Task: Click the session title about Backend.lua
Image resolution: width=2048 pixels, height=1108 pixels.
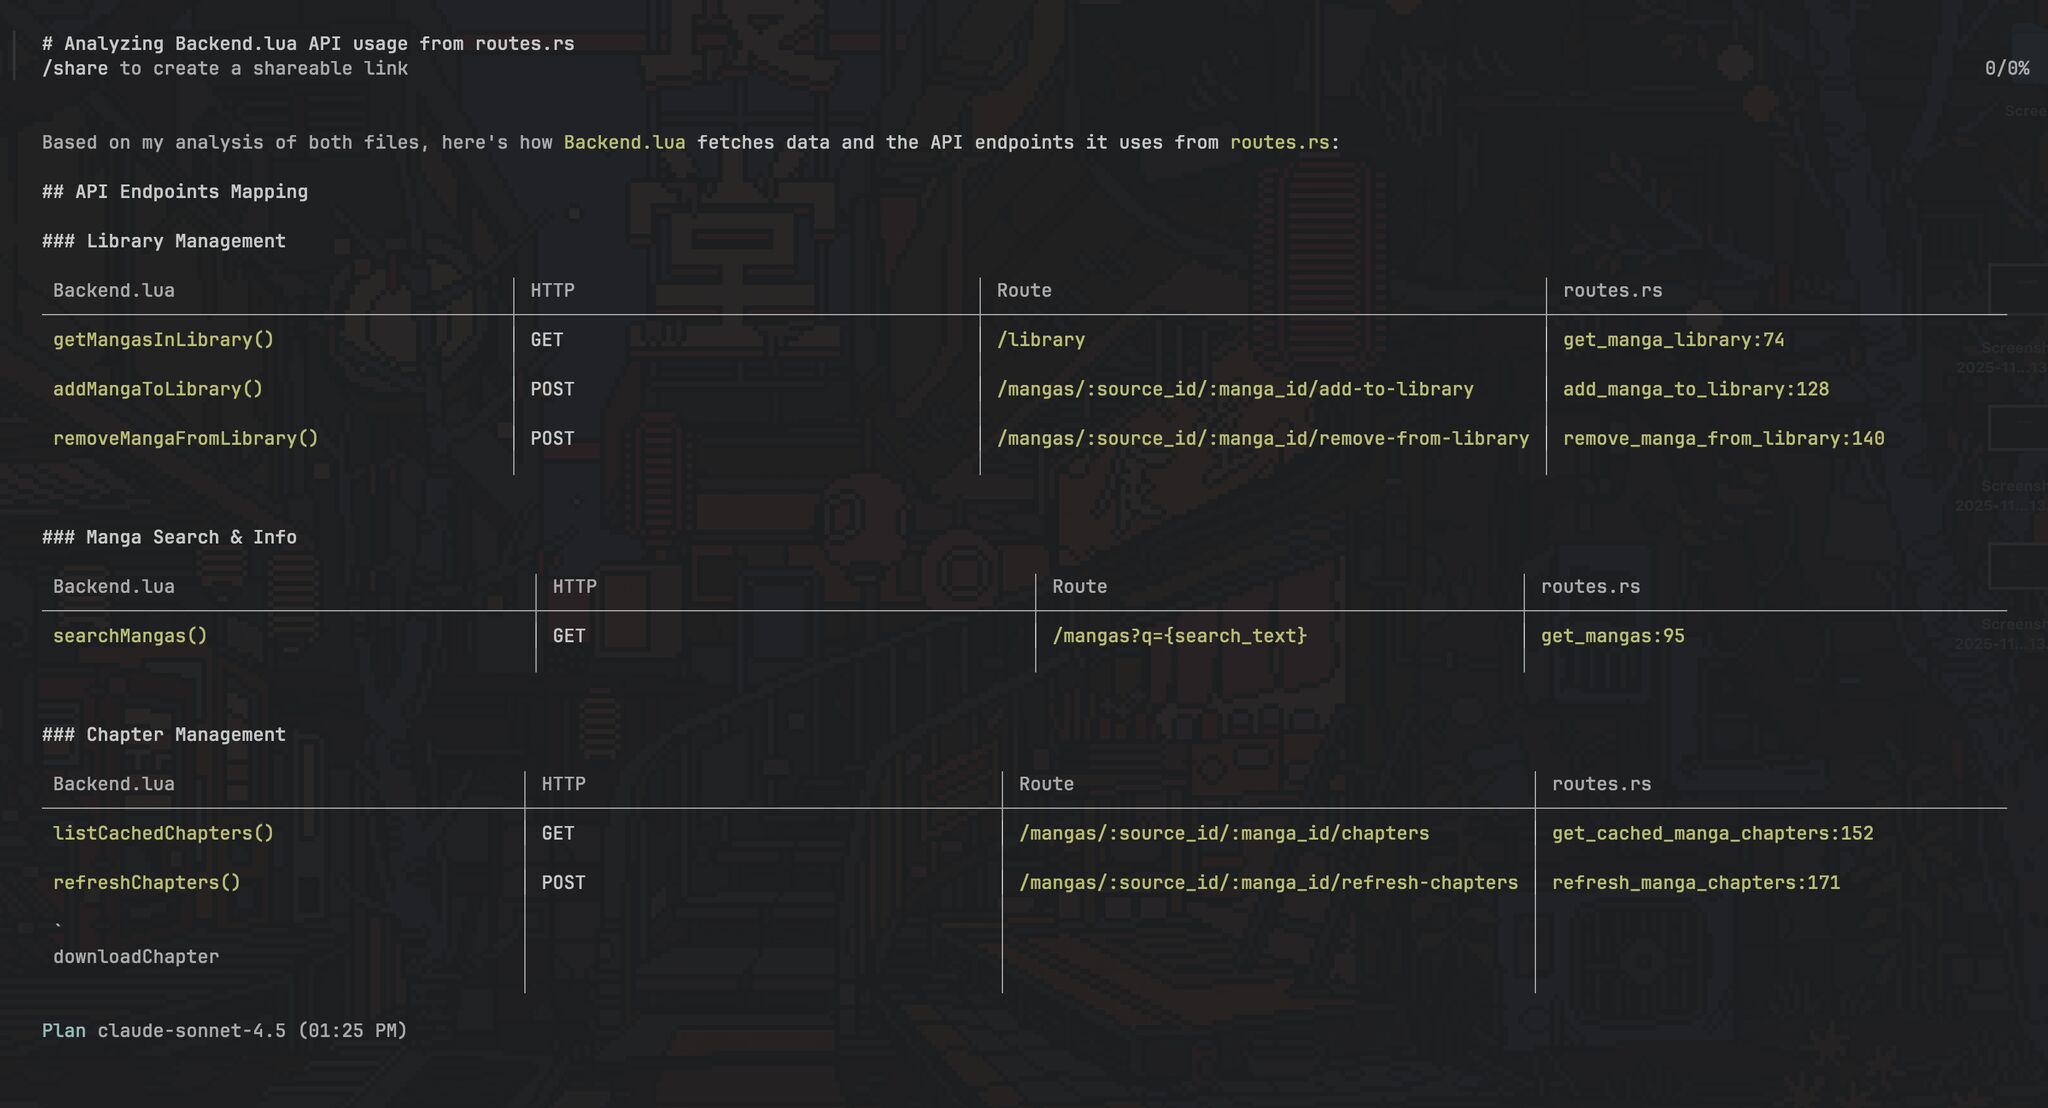Action: [308, 43]
